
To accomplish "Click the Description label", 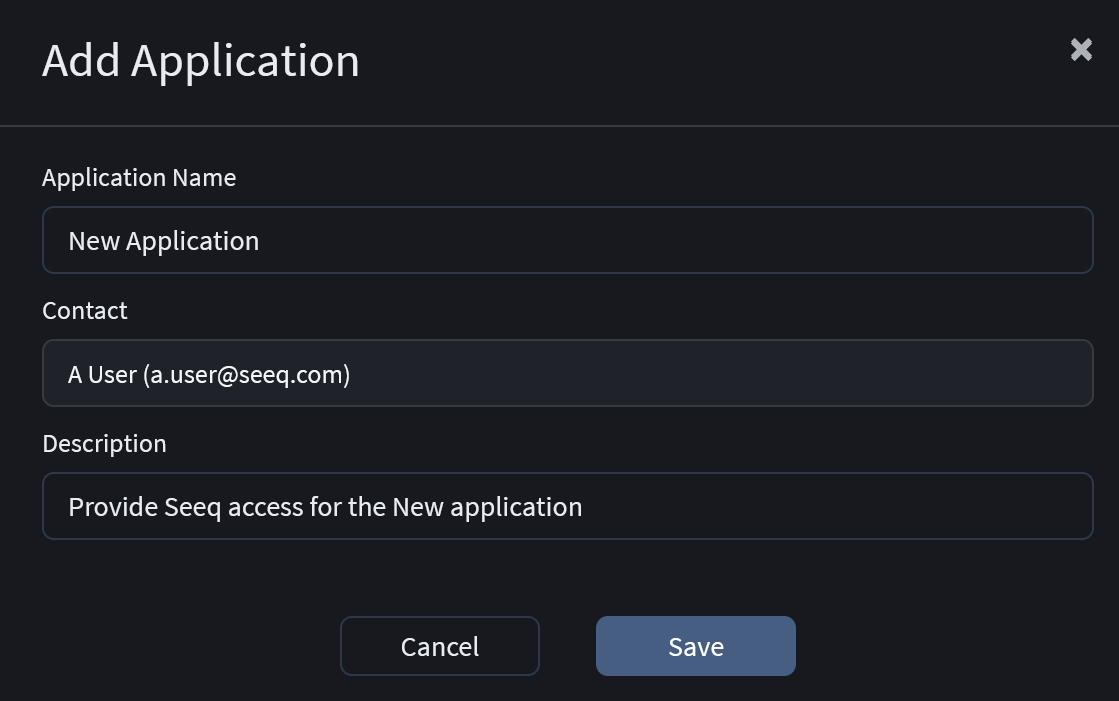I will click(x=104, y=443).
